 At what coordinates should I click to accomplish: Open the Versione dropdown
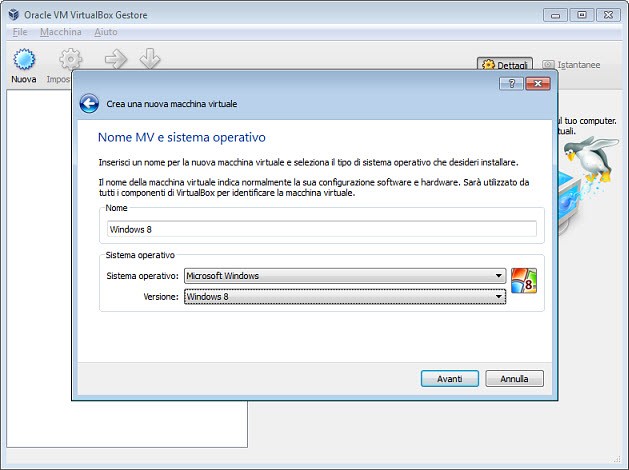click(345, 297)
